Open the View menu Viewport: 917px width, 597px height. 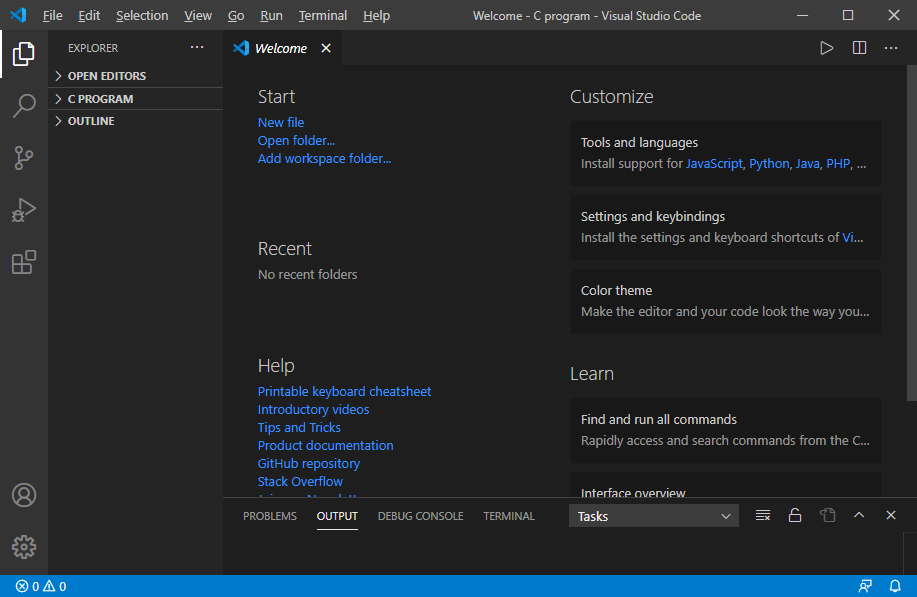tap(198, 16)
